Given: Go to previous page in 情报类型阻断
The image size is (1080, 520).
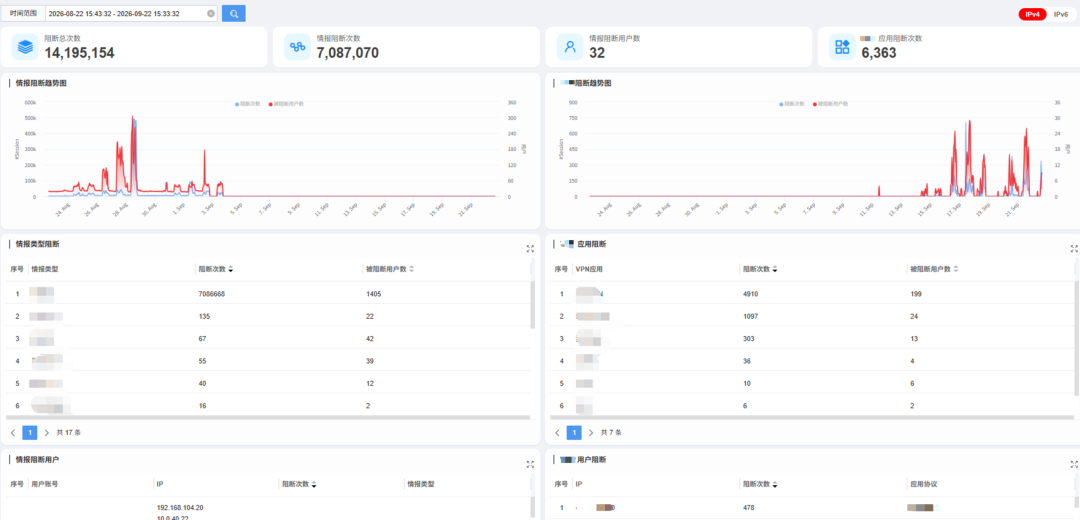Looking at the screenshot, I should [13, 433].
